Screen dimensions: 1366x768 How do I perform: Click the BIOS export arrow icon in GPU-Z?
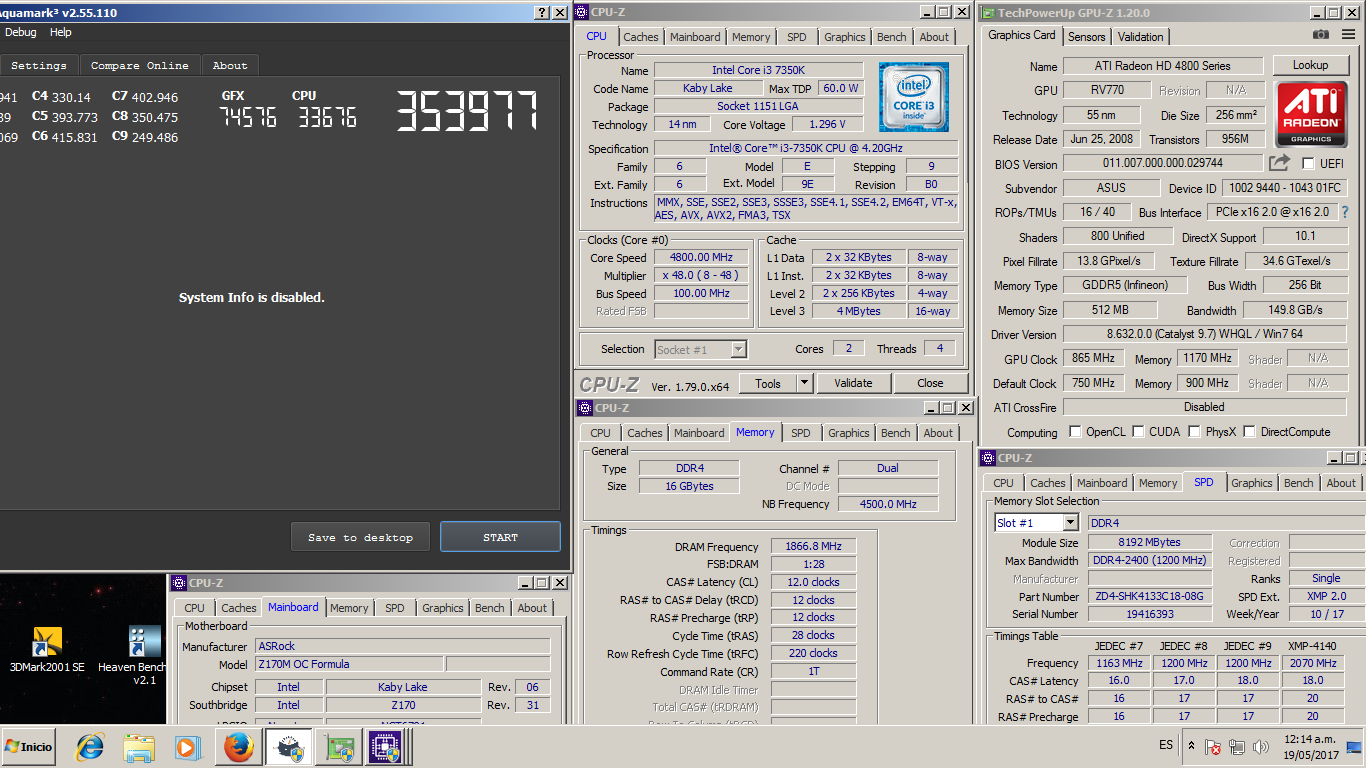point(1280,162)
